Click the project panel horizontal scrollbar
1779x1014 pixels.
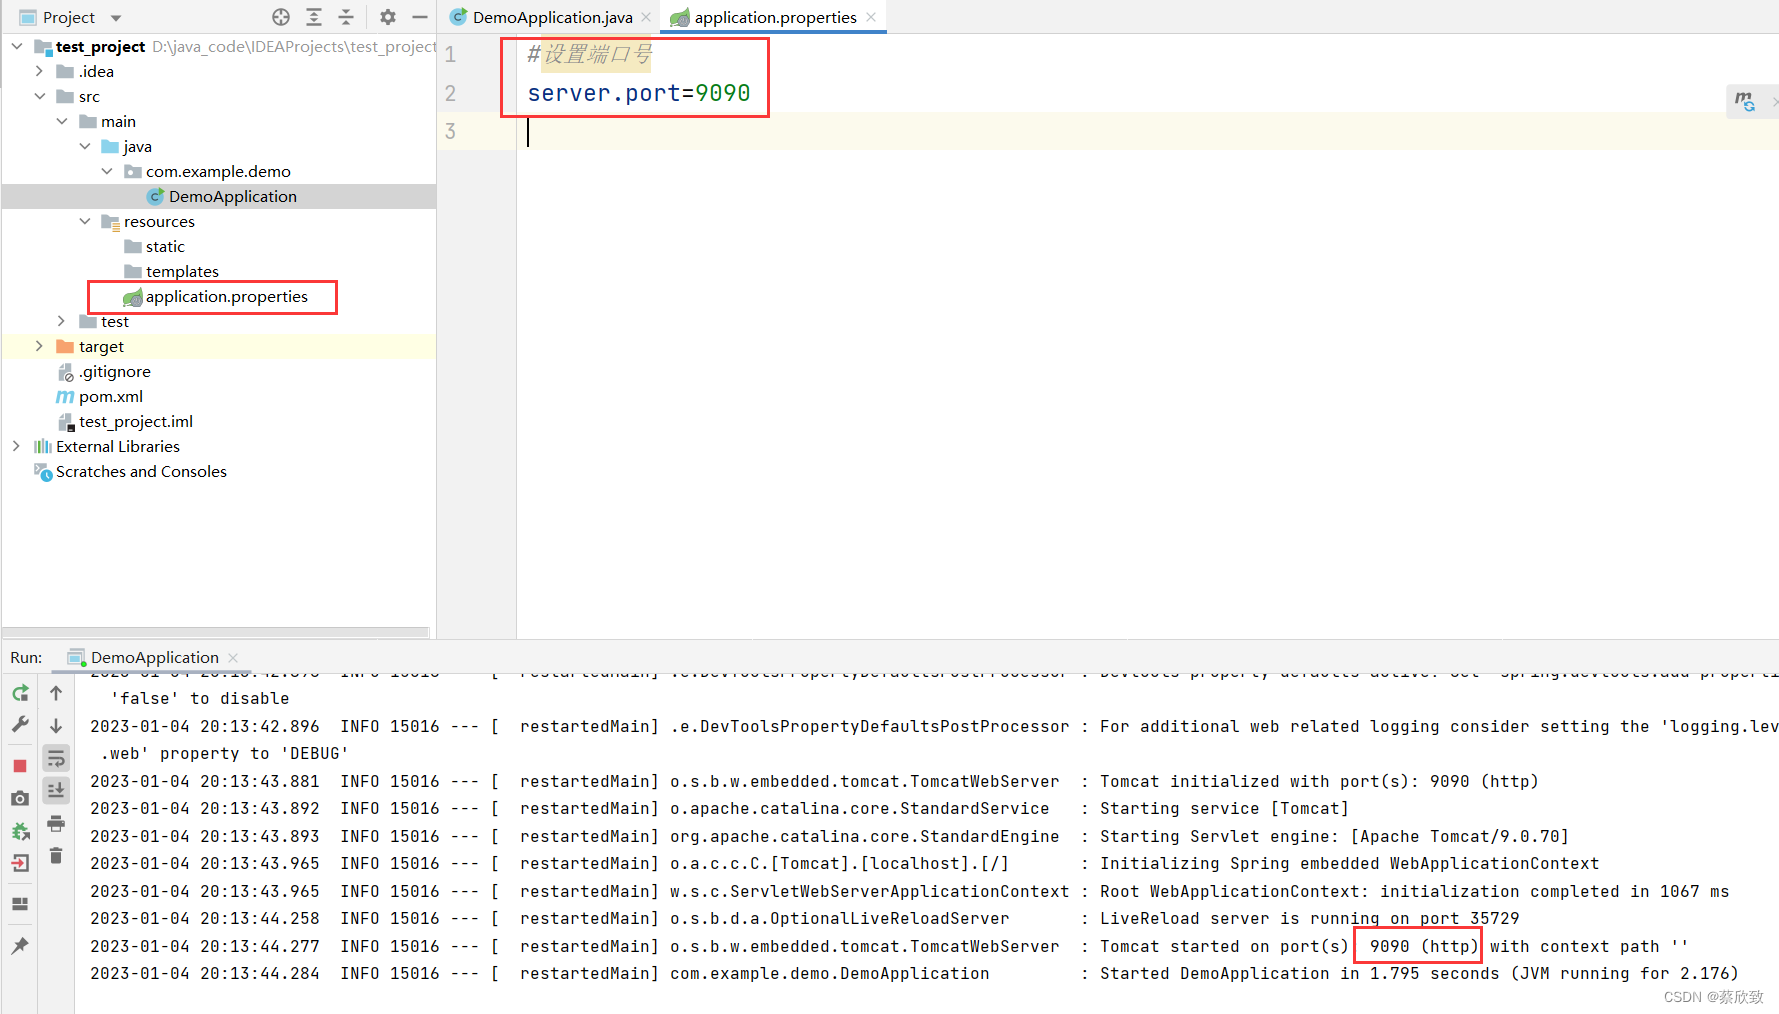click(x=218, y=632)
